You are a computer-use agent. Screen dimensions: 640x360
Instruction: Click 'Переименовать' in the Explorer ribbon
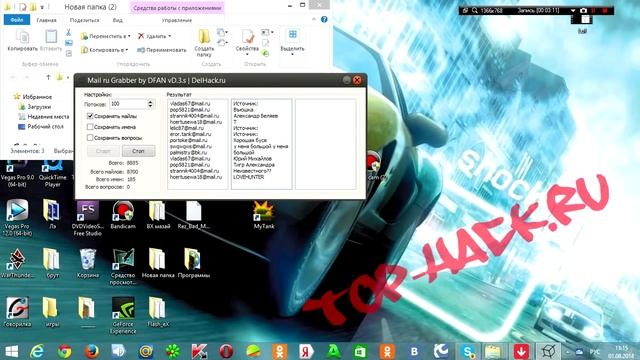coord(162,50)
